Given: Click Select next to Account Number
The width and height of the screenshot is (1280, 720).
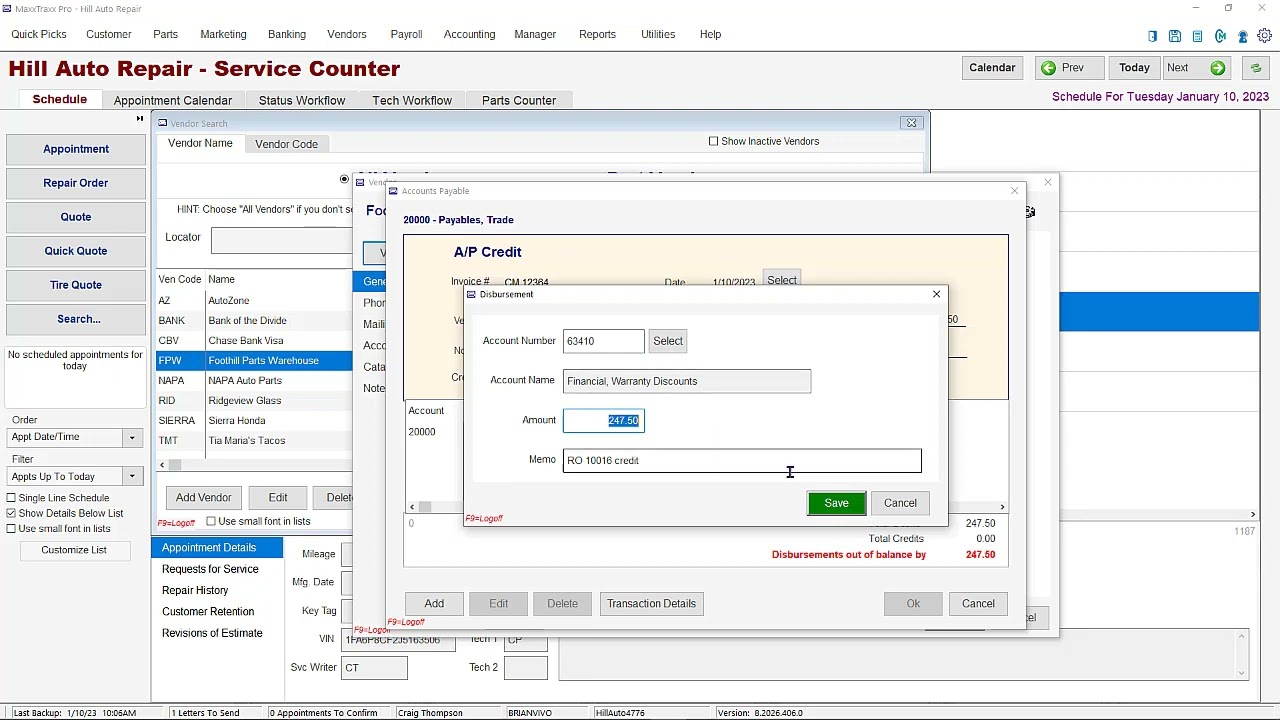Looking at the screenshot, I should 668,341.
